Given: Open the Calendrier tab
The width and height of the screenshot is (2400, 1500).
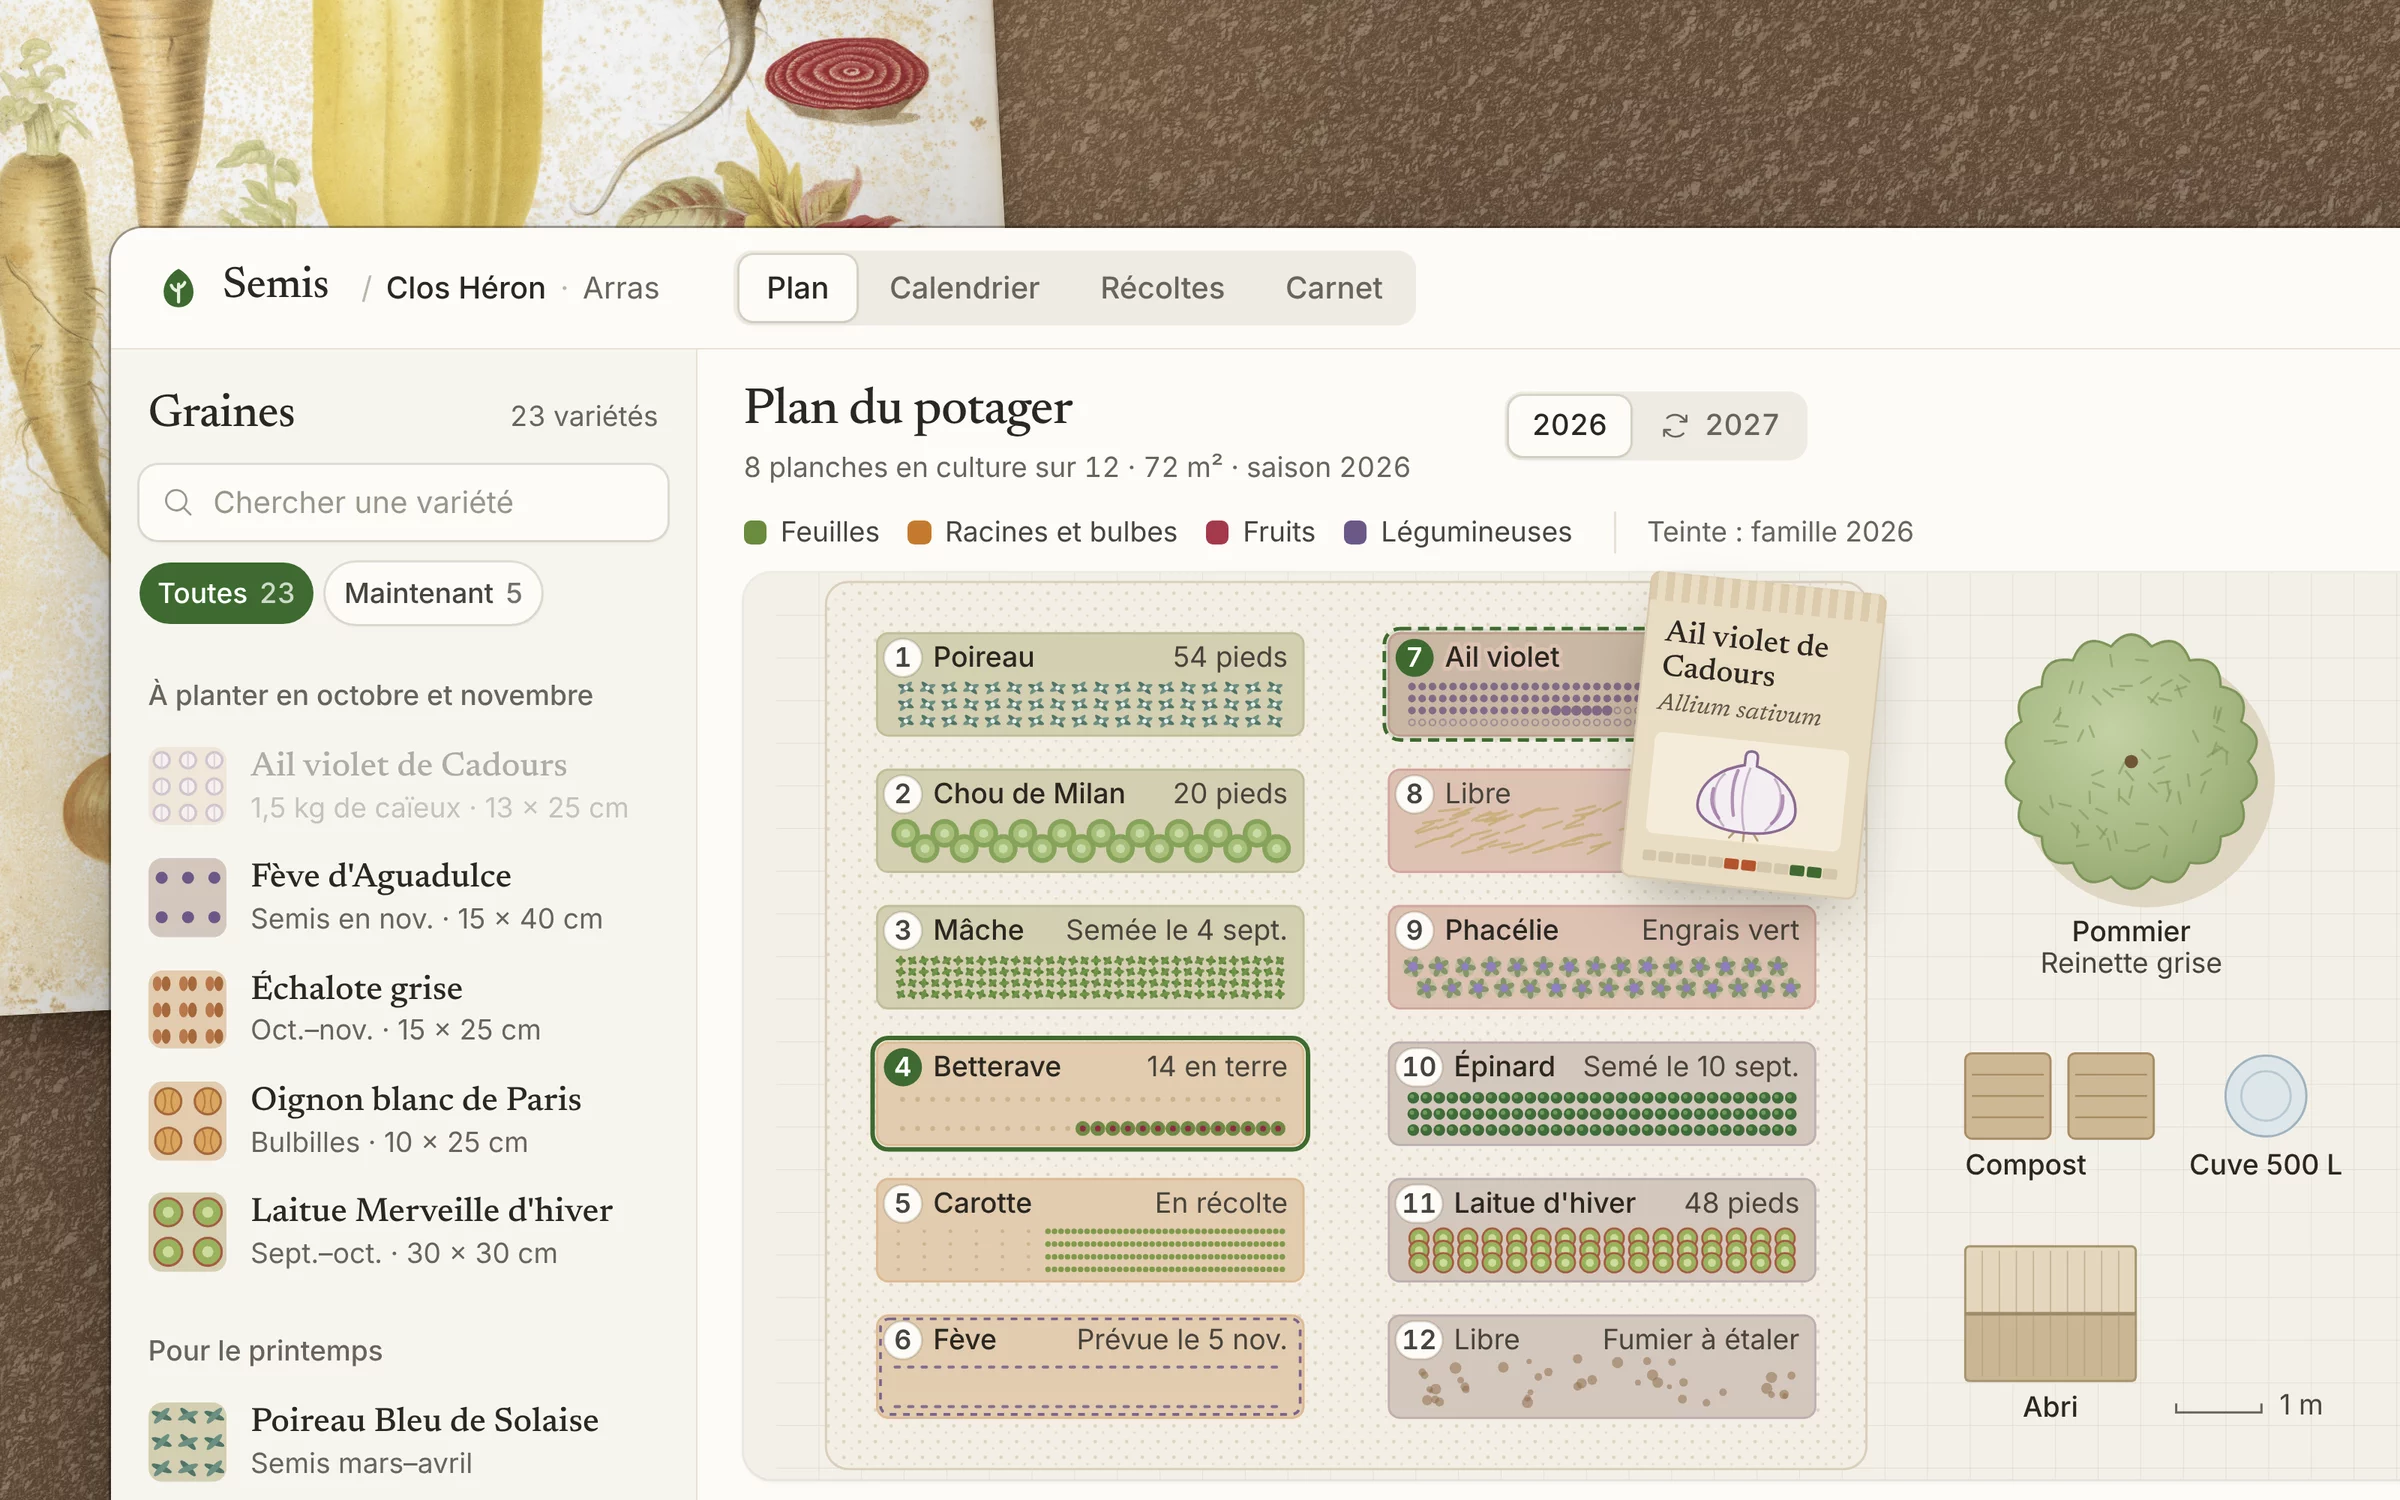Looking at the screenshot, I should pos(964,288).
